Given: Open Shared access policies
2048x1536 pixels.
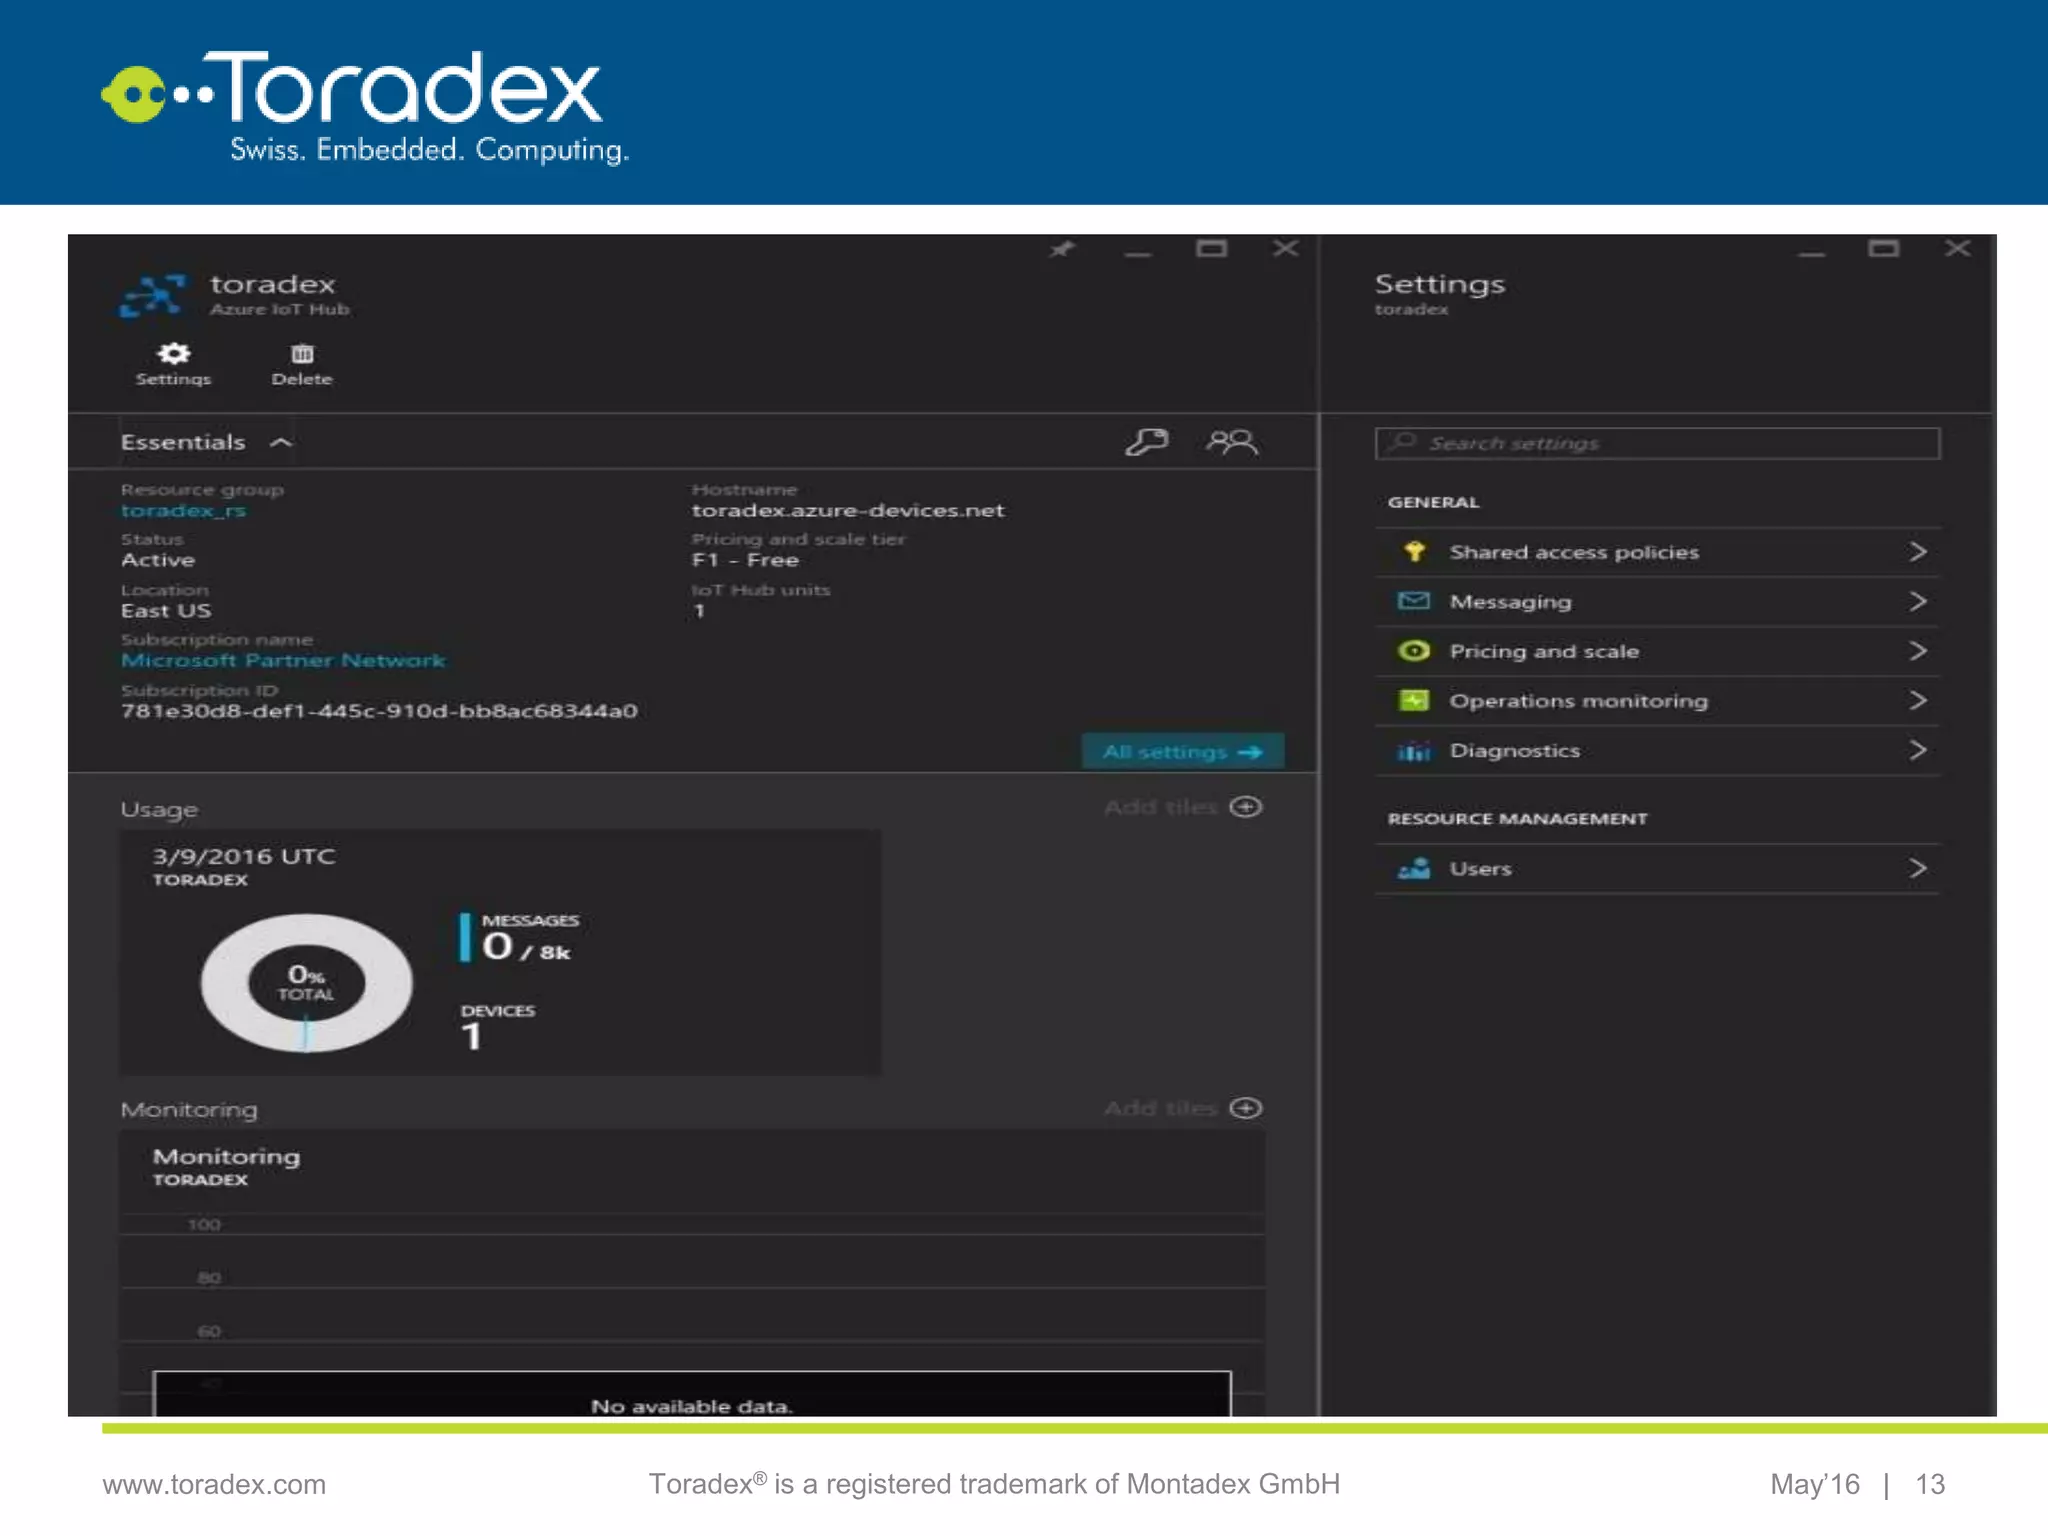Looking at the screenshot, I should [1657, 552].
